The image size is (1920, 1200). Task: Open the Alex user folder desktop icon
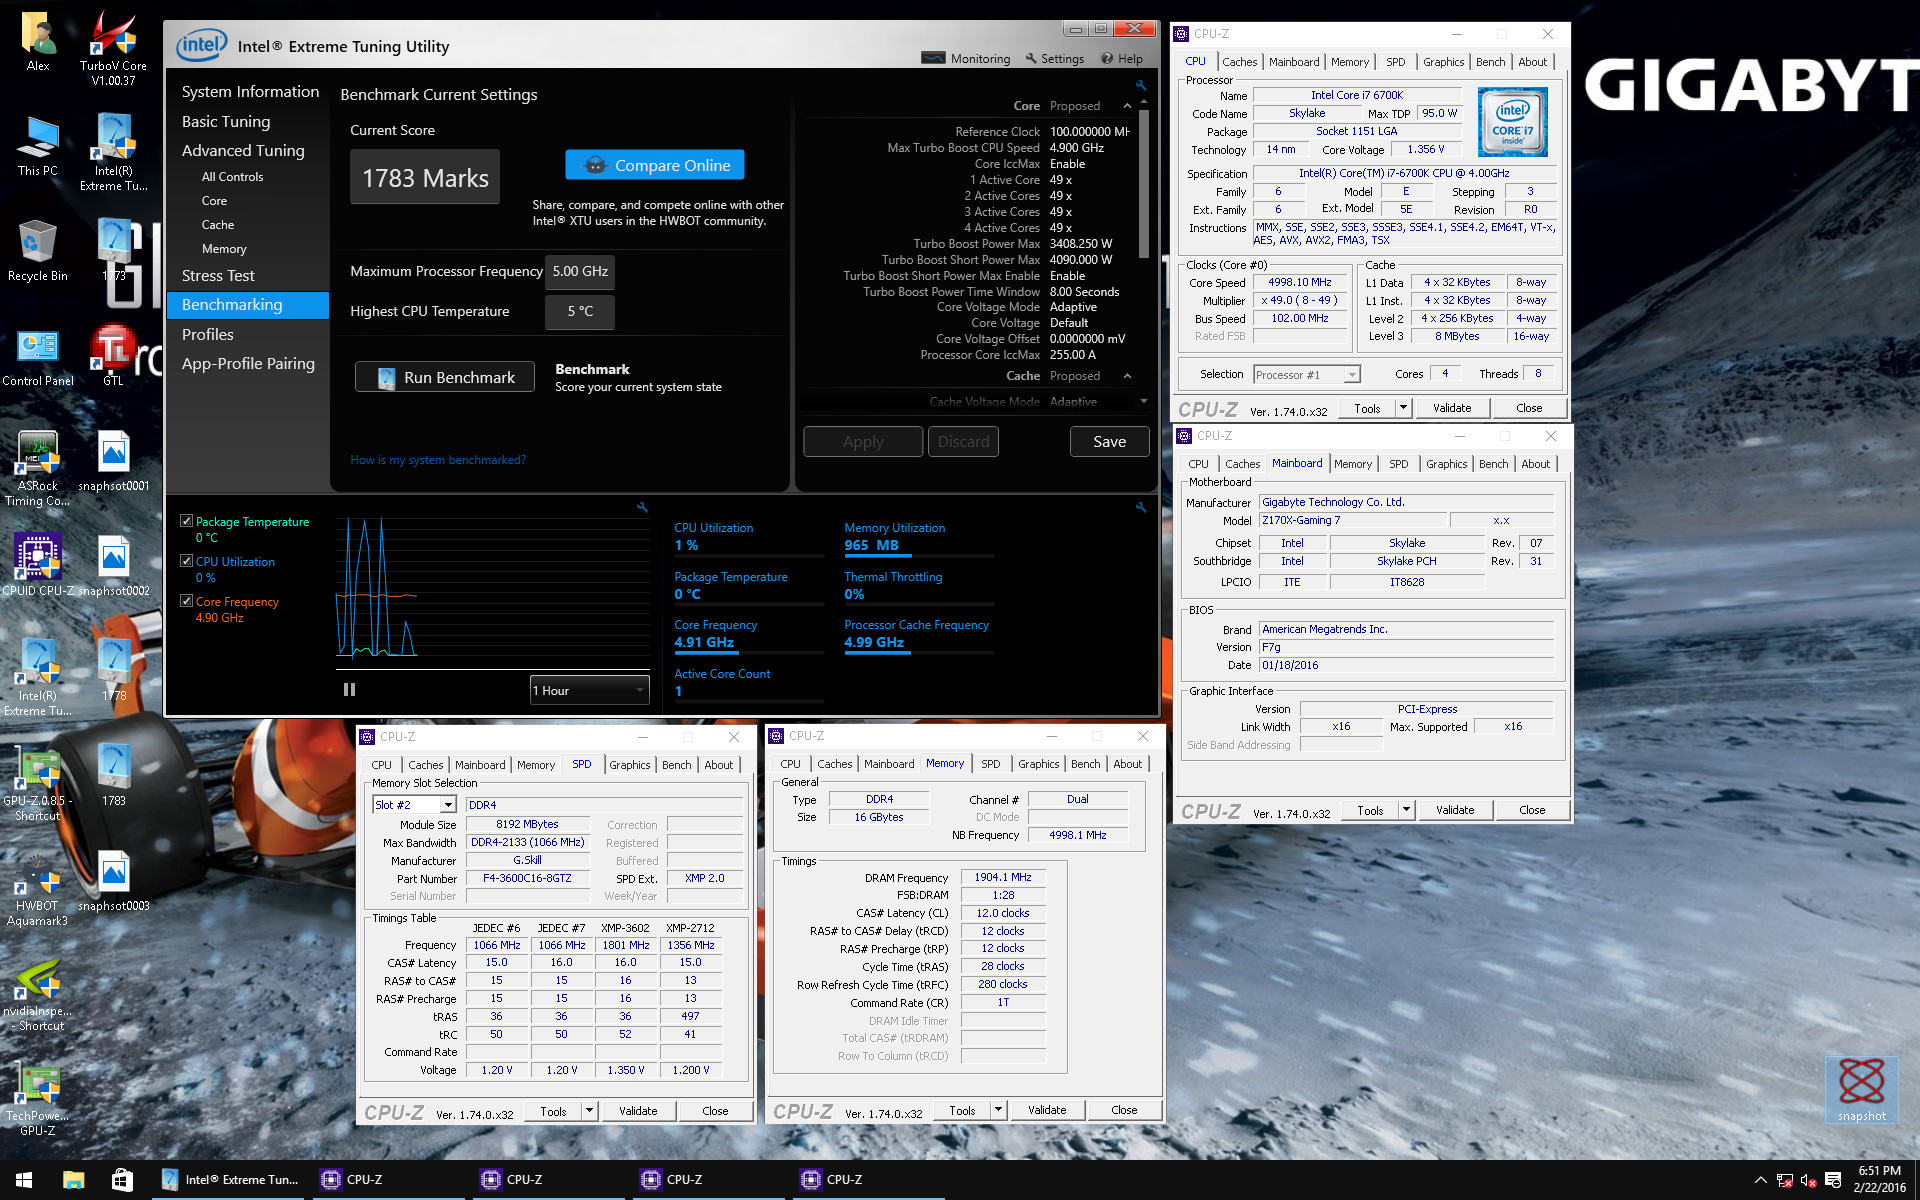(38, 42)
